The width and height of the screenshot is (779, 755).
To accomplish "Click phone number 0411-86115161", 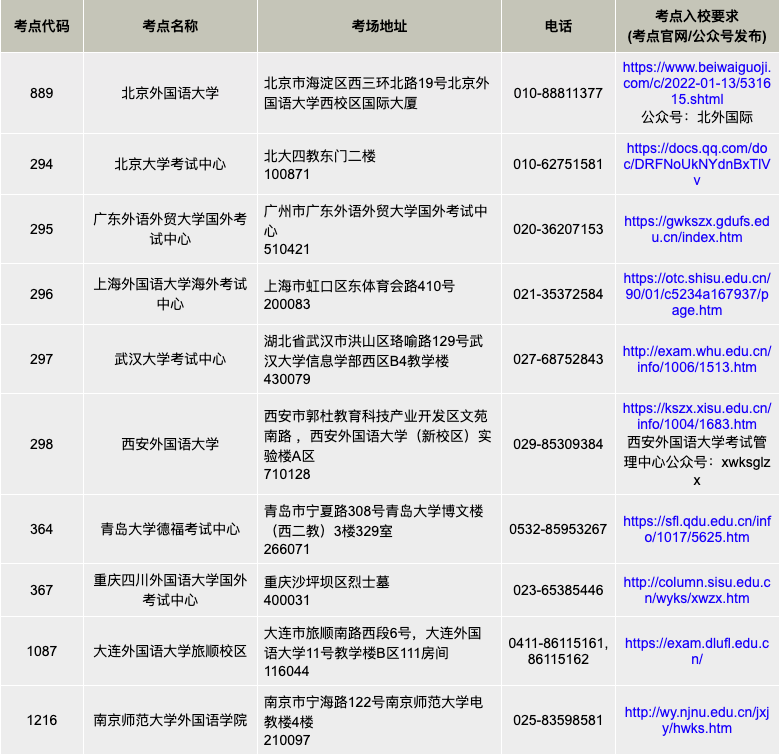I will tap(556, 643).
